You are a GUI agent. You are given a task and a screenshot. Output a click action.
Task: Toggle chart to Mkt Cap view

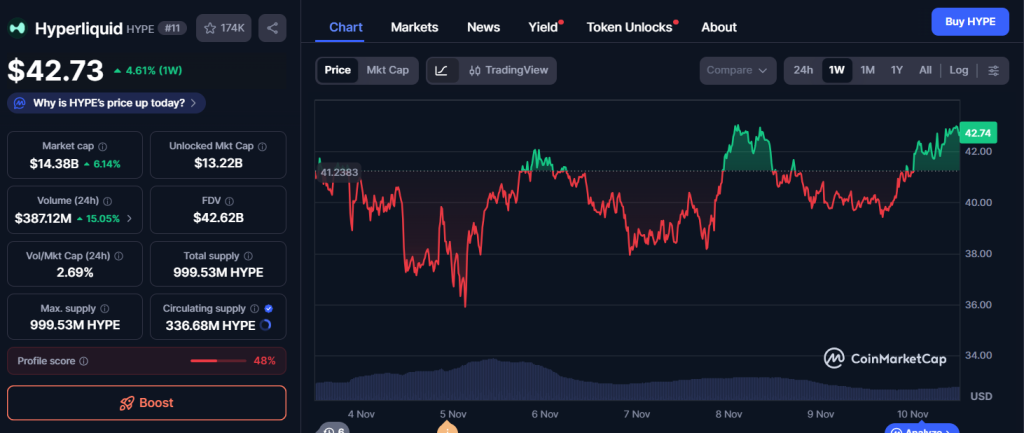coord(388,70)
